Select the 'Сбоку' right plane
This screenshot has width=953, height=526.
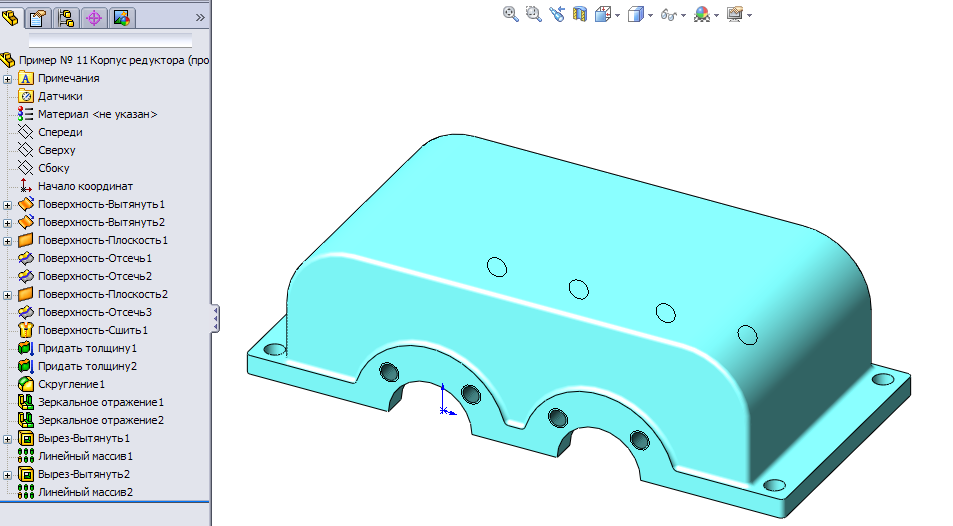(53, 168)
